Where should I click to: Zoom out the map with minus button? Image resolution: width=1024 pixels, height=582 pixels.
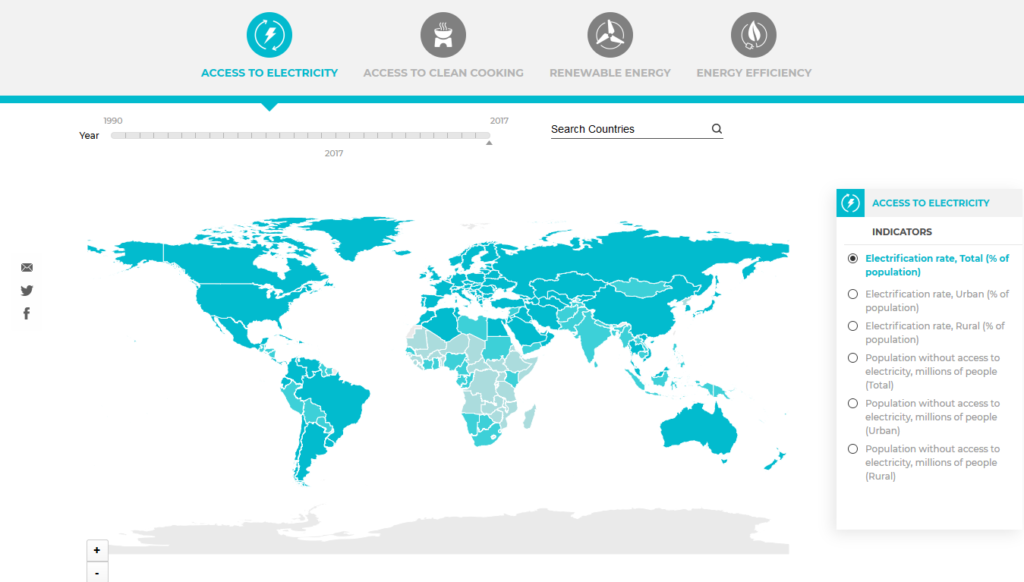point(97,573)
